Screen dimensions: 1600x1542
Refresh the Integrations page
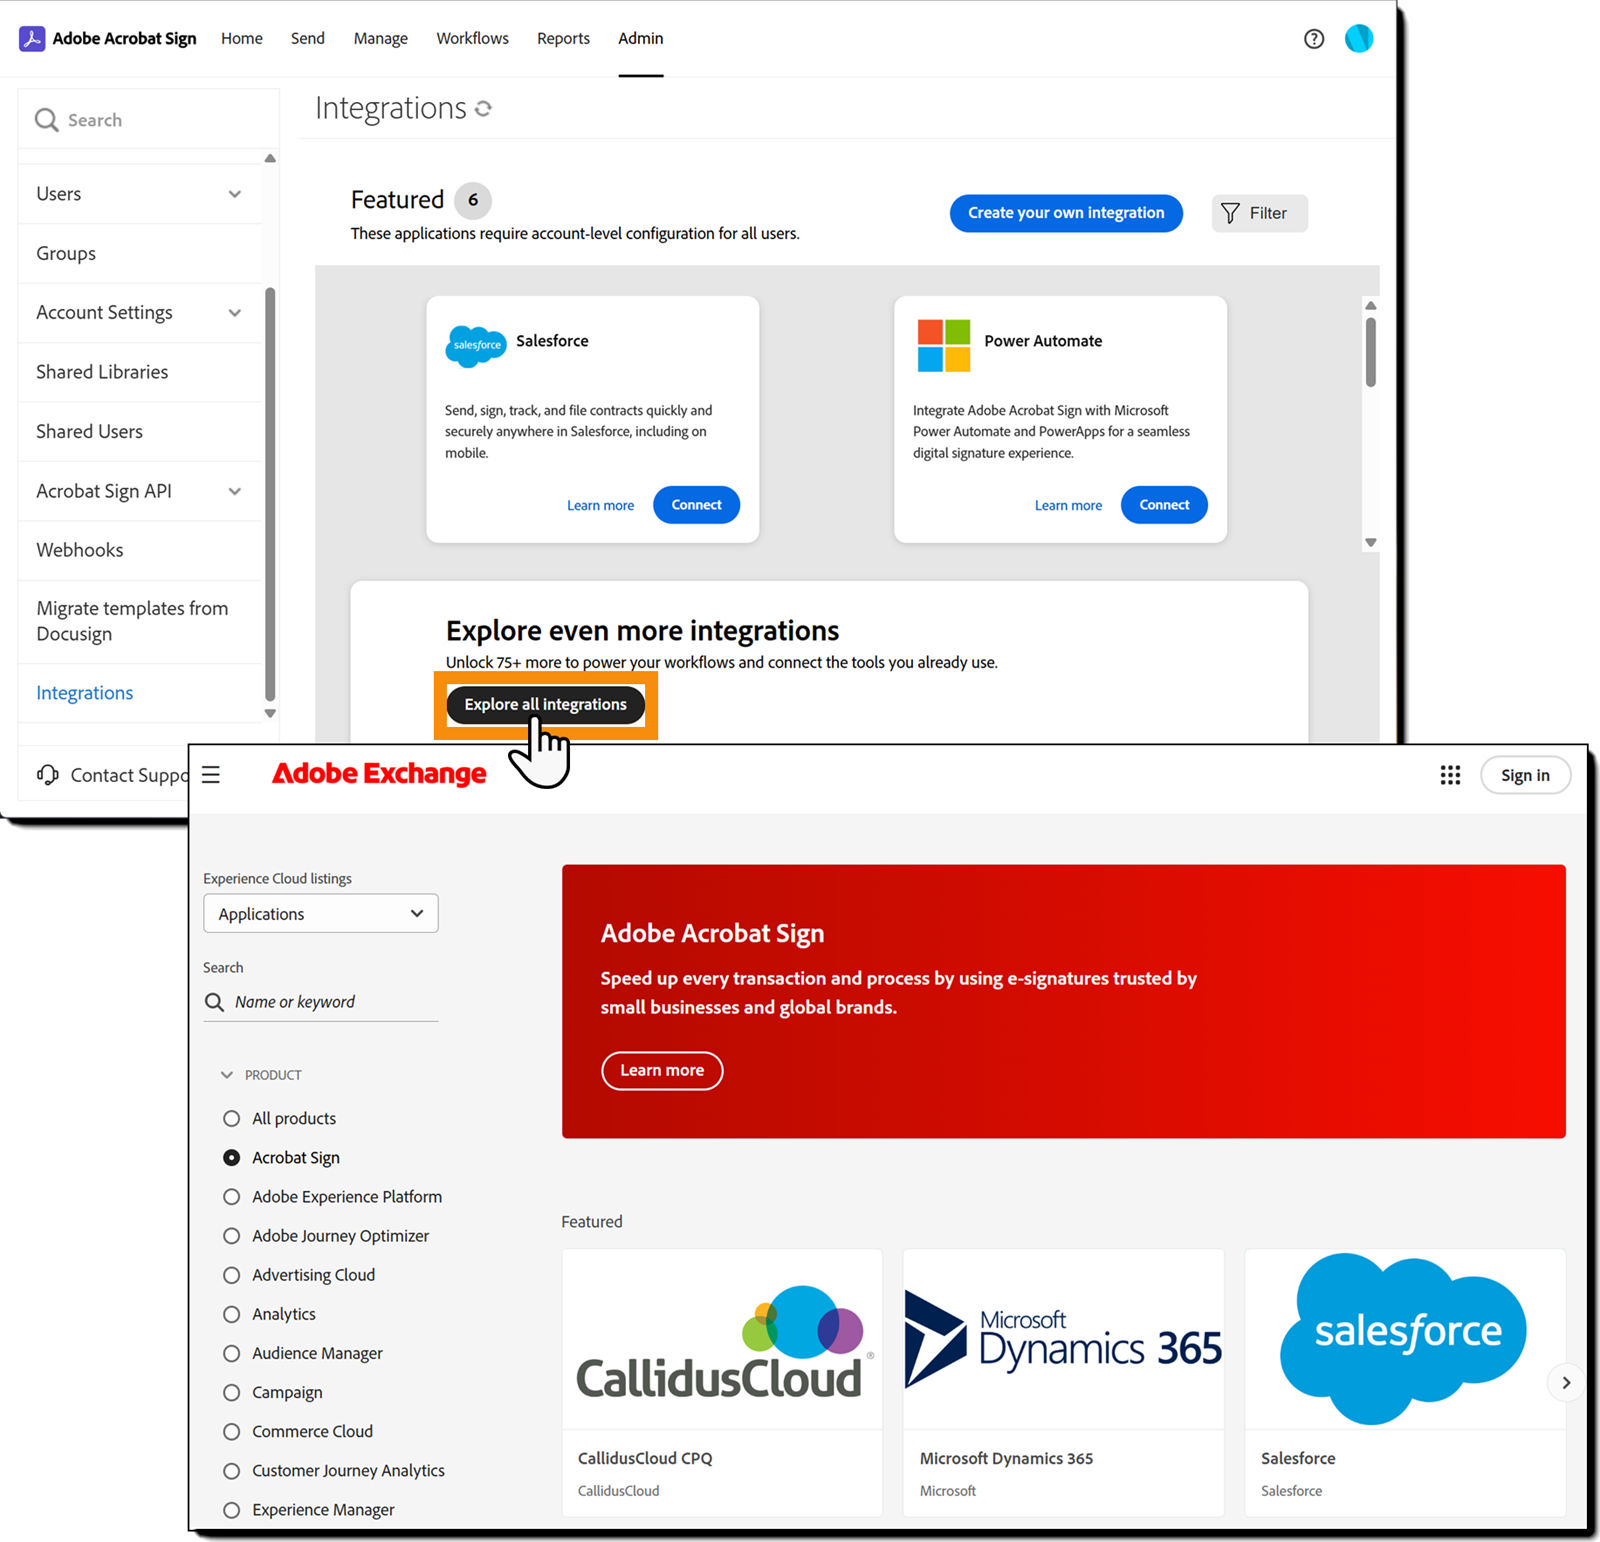tap(484, 108)
